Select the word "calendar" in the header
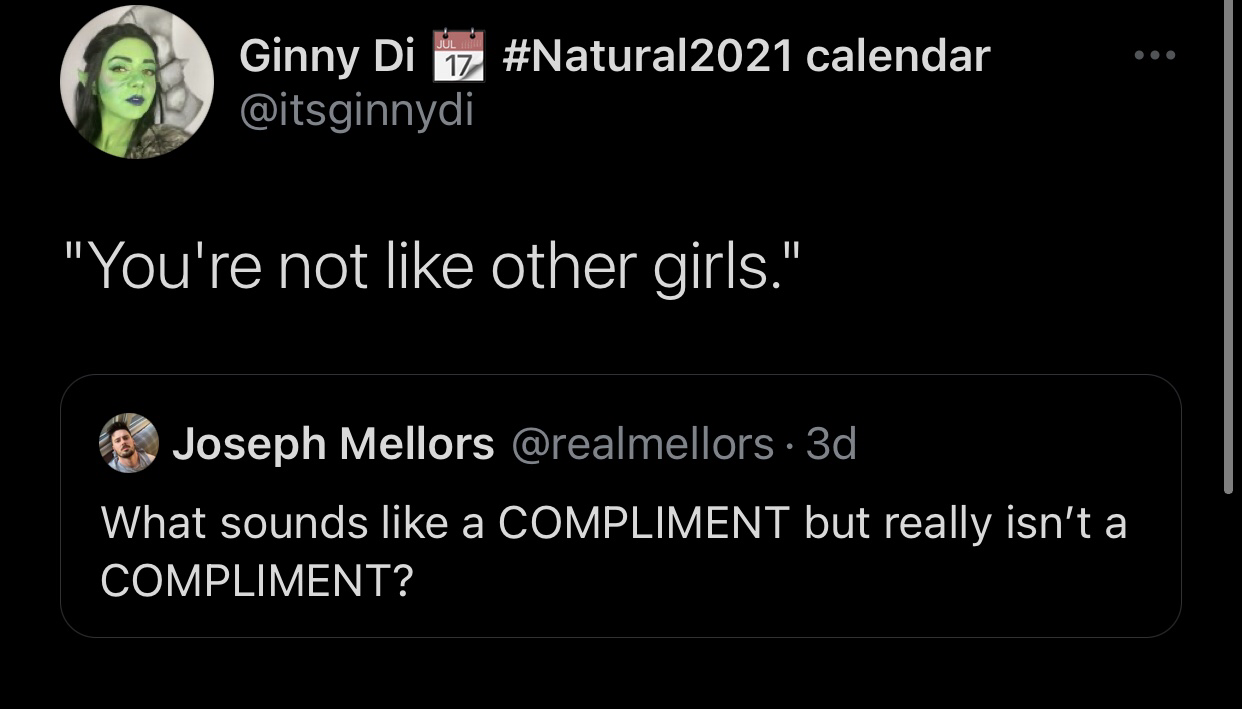This screenshot has width=1242, height=709. pyautogui.click(x=897, y=57)
